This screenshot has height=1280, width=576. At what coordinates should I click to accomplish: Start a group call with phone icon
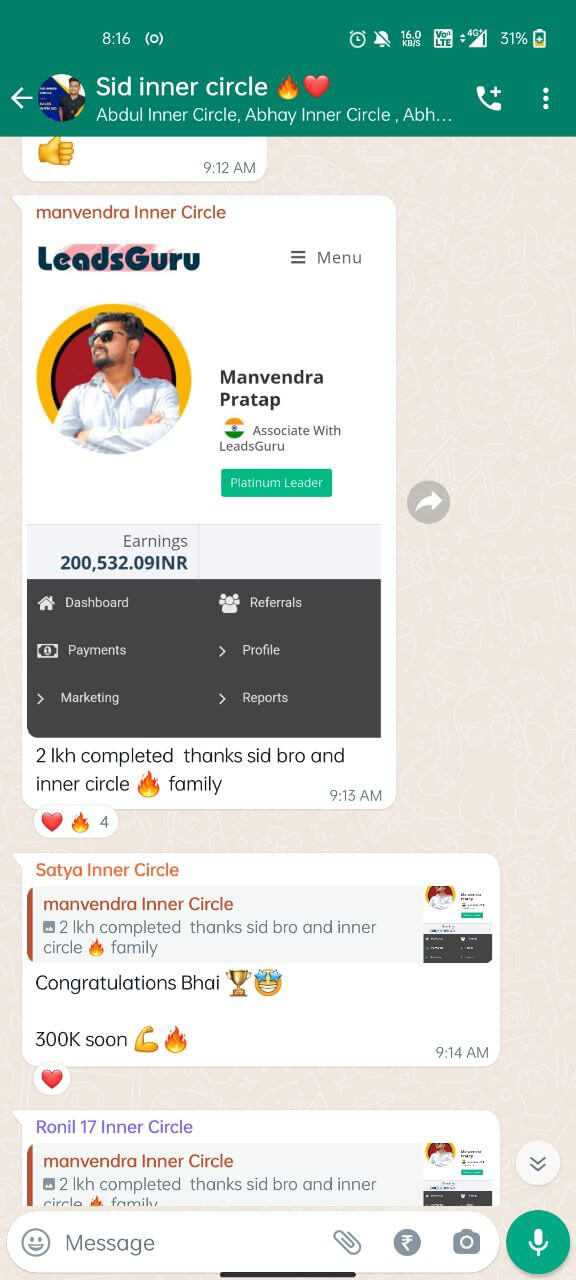(x=489, y=98)
